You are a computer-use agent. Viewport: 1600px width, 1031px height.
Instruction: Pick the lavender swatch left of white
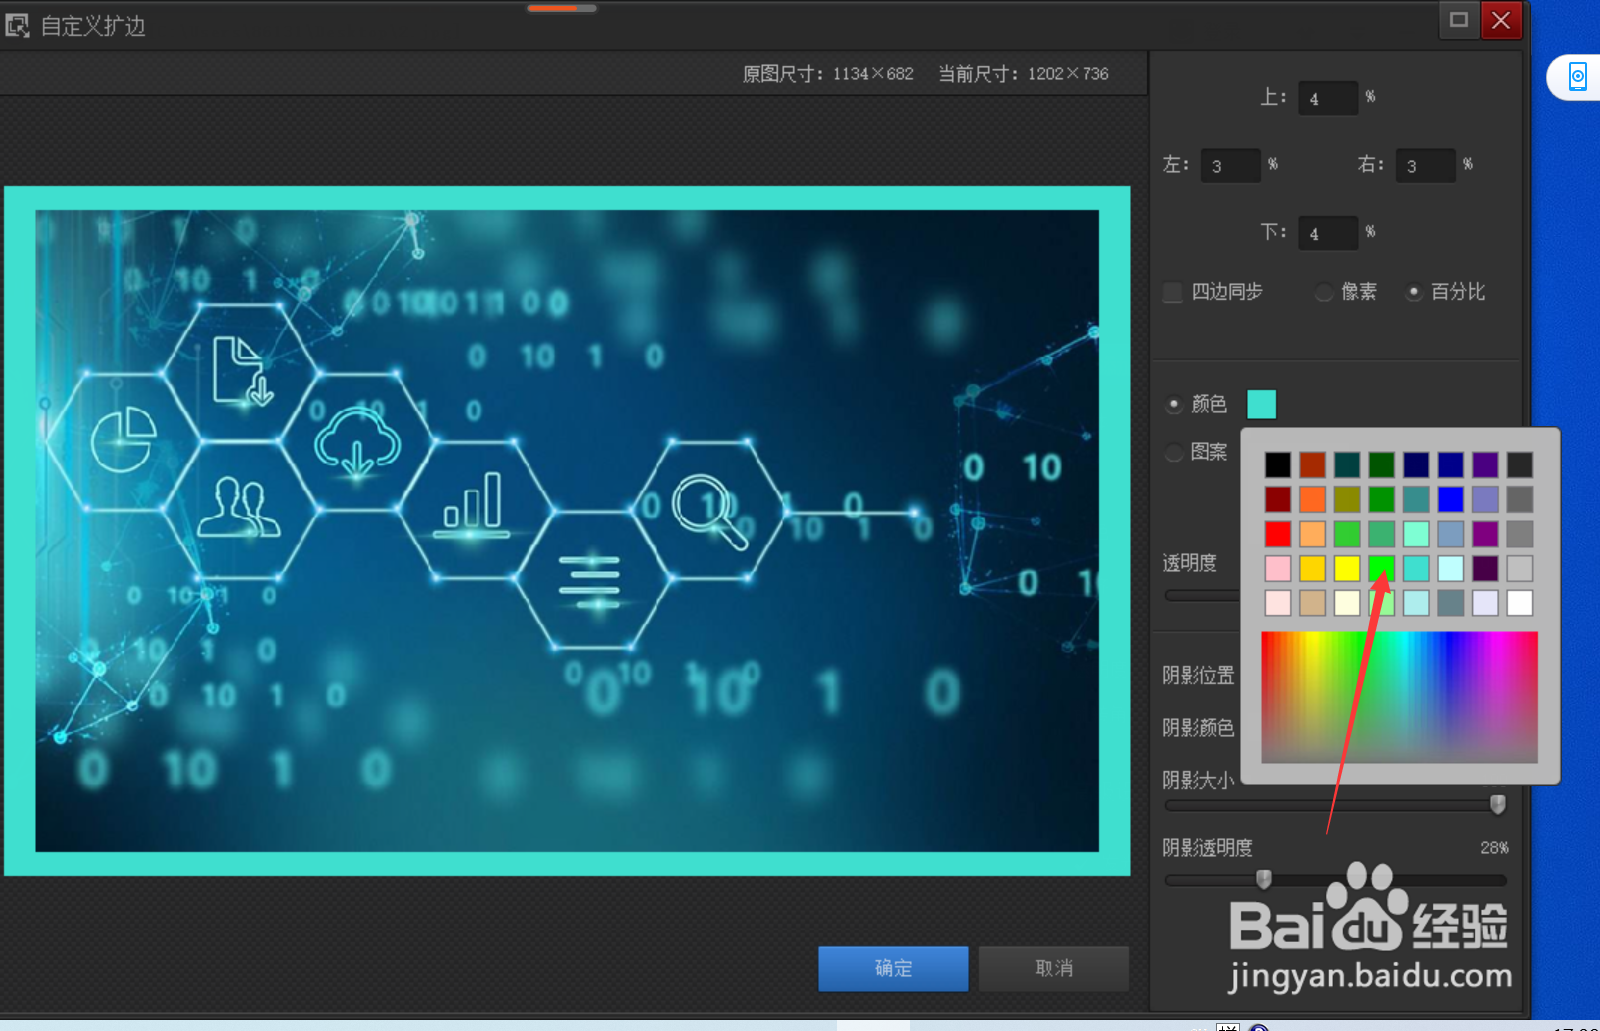point(1485,603)
